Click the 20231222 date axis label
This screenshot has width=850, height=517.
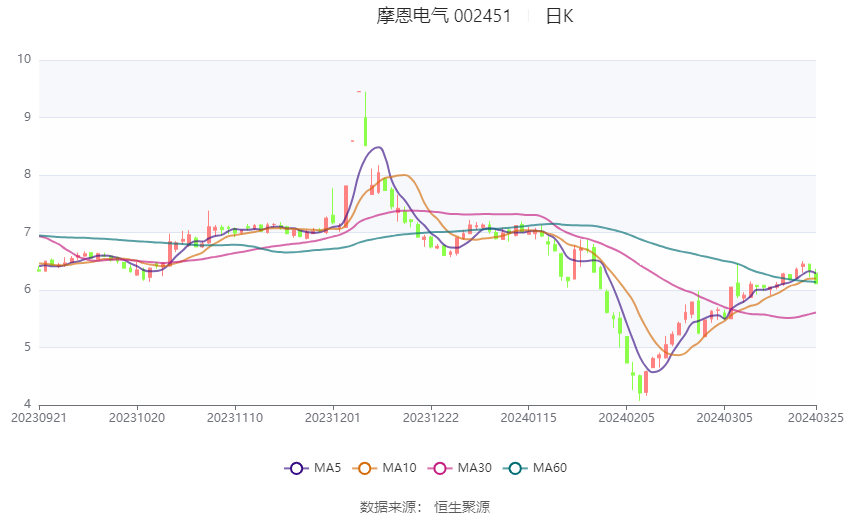[431, 418]
